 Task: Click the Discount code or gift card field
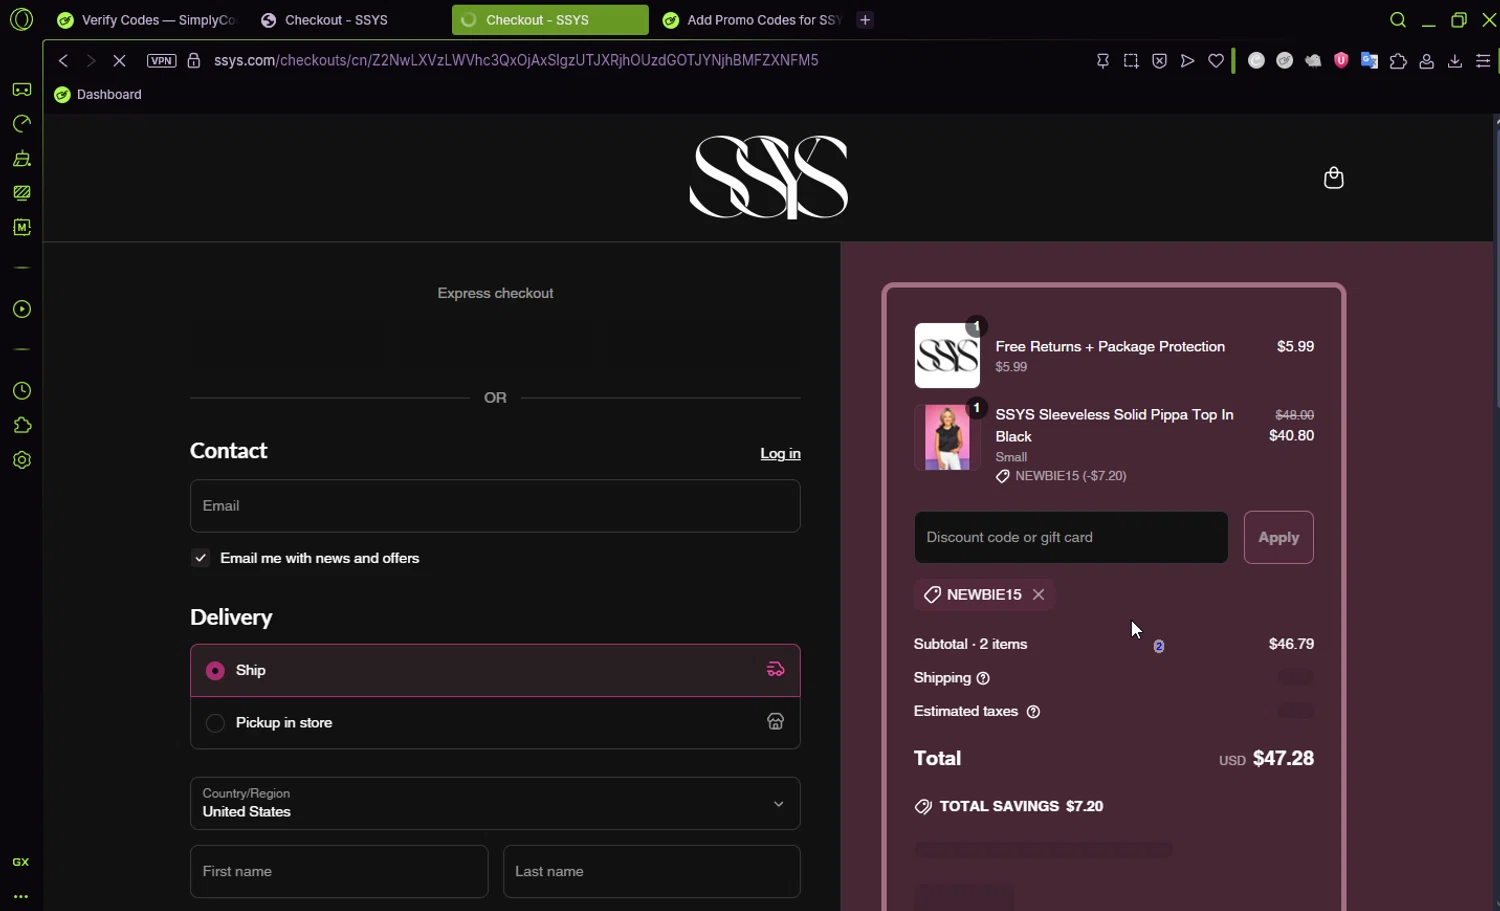pyautogui.click(x=1071, y=538)
